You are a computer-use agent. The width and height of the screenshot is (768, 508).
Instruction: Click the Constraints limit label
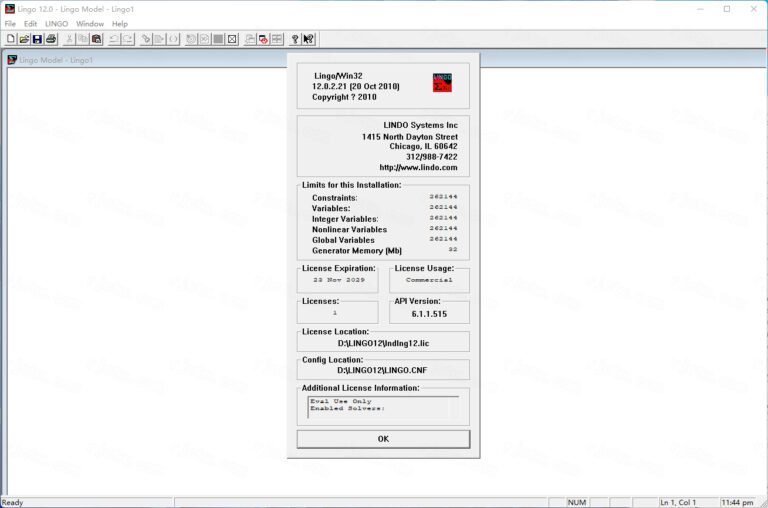point(335,198)
